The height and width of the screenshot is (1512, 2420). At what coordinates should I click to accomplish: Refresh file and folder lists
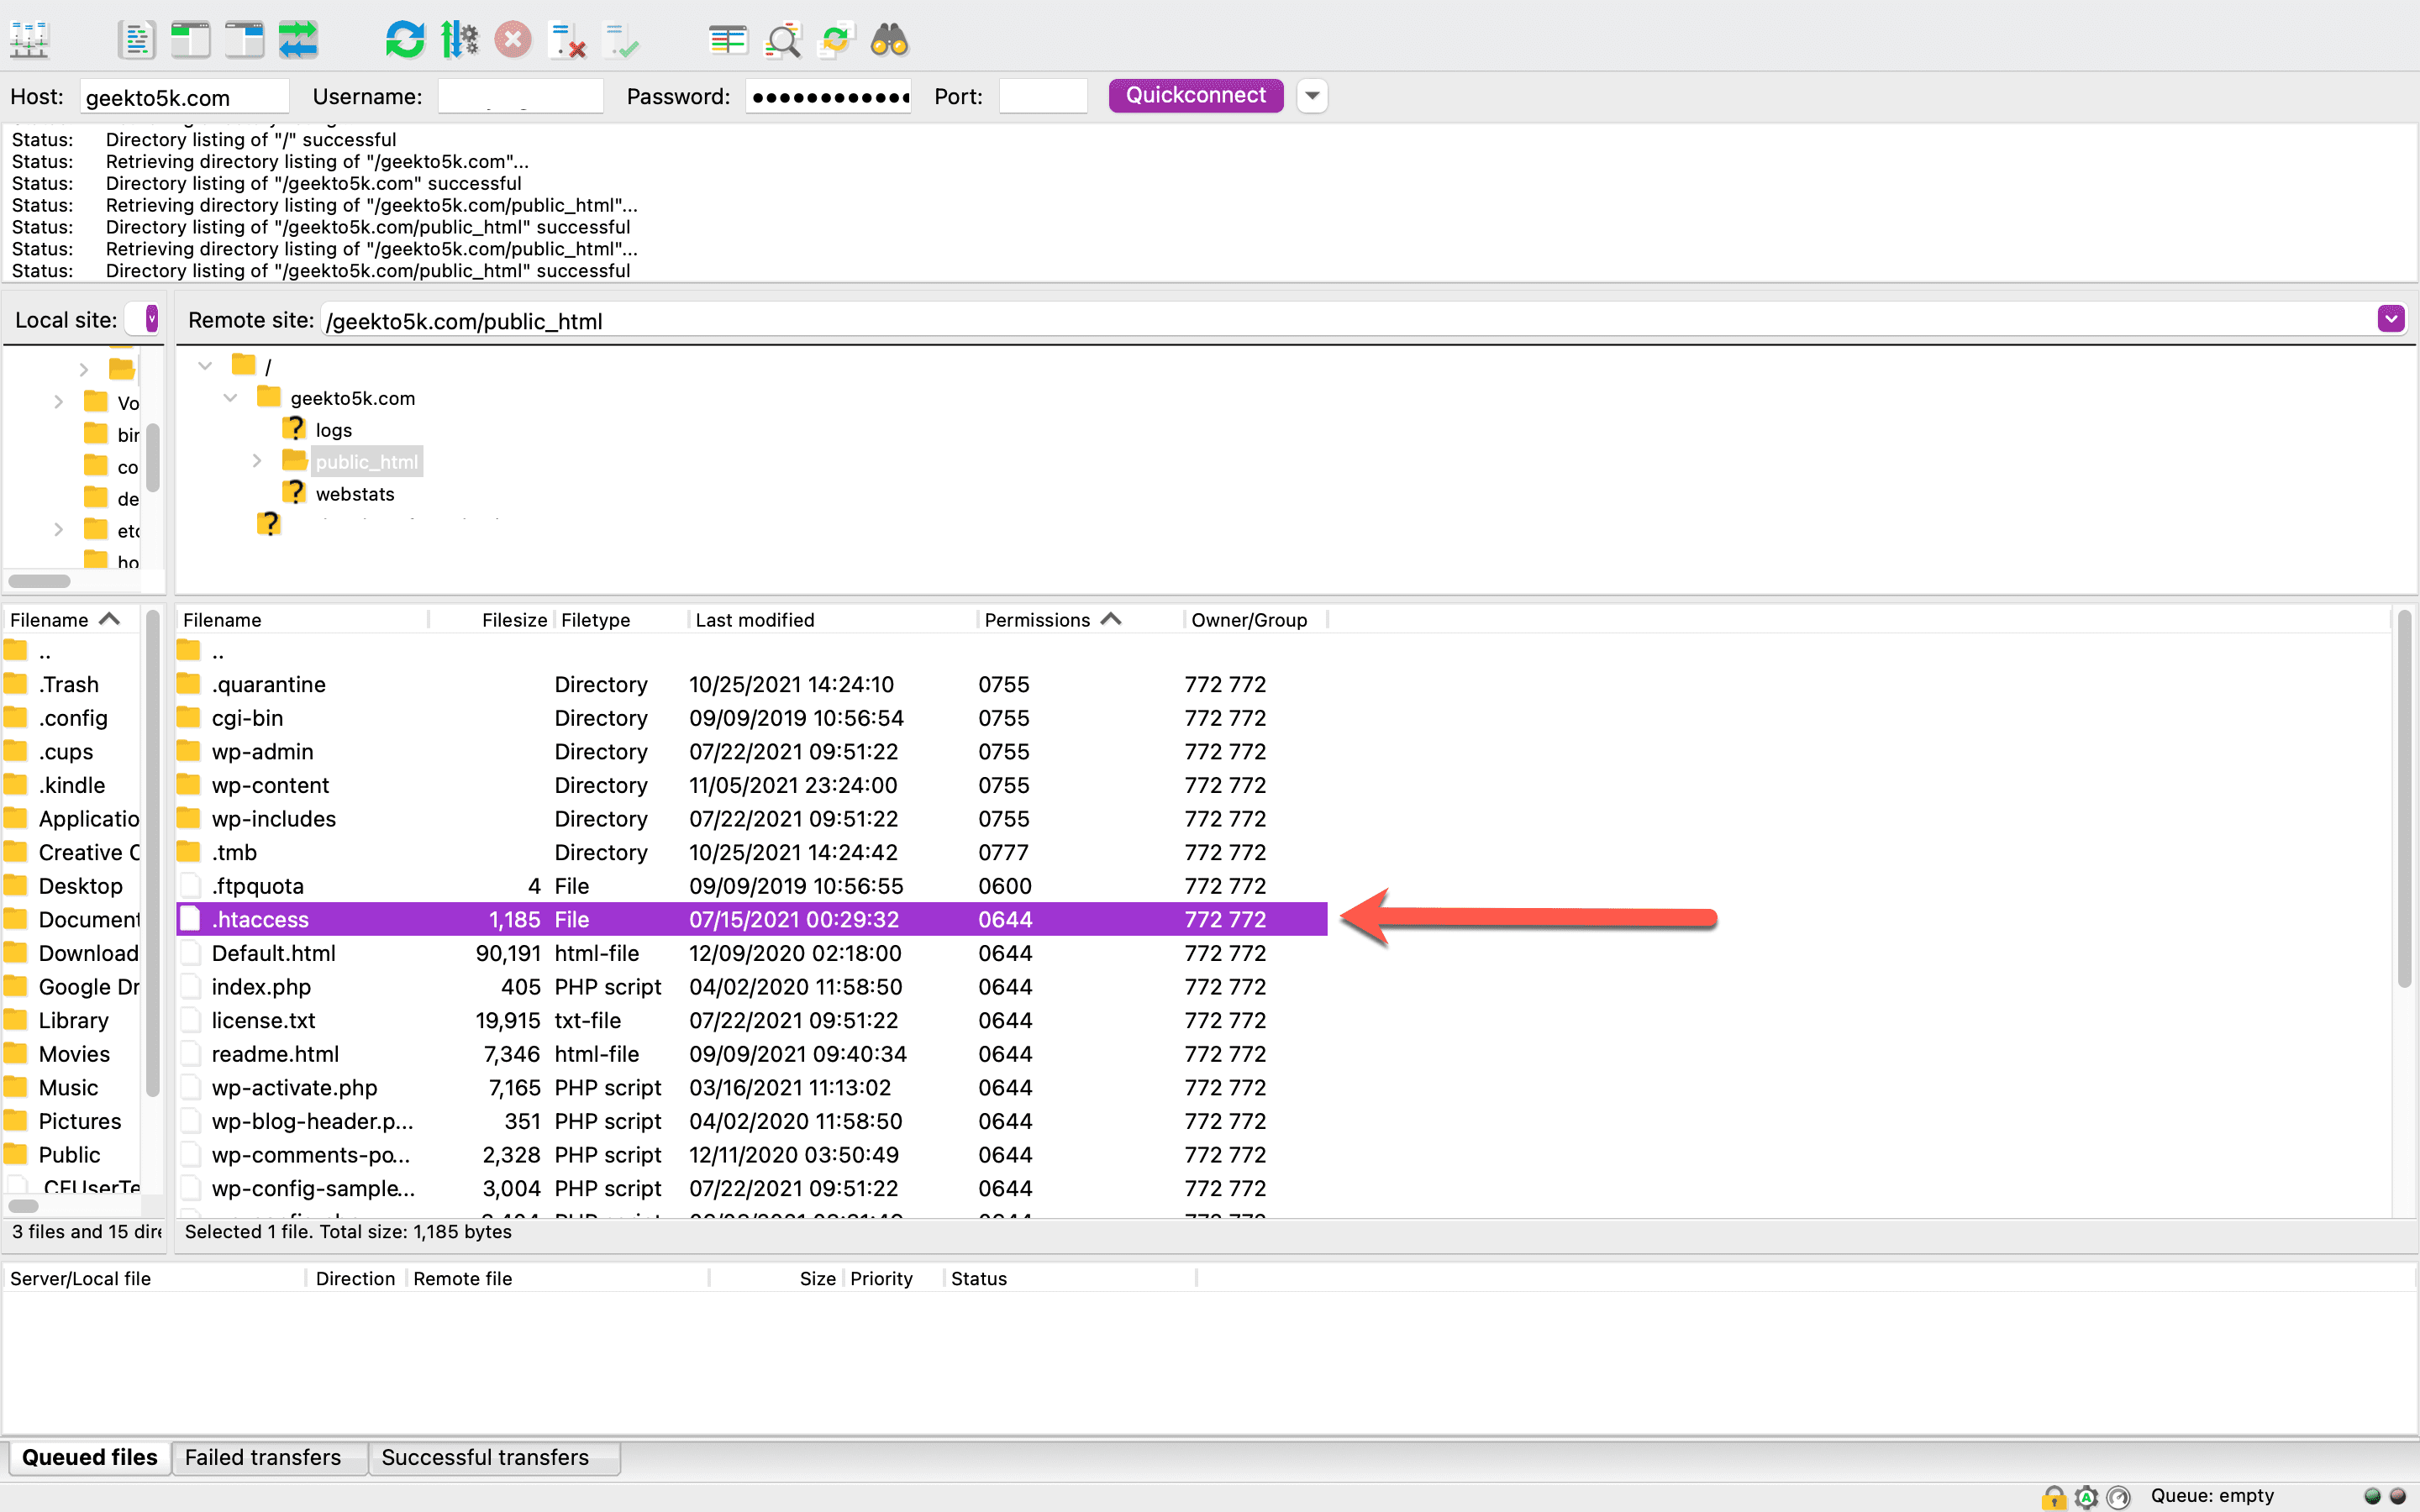[x=405, y=41]
